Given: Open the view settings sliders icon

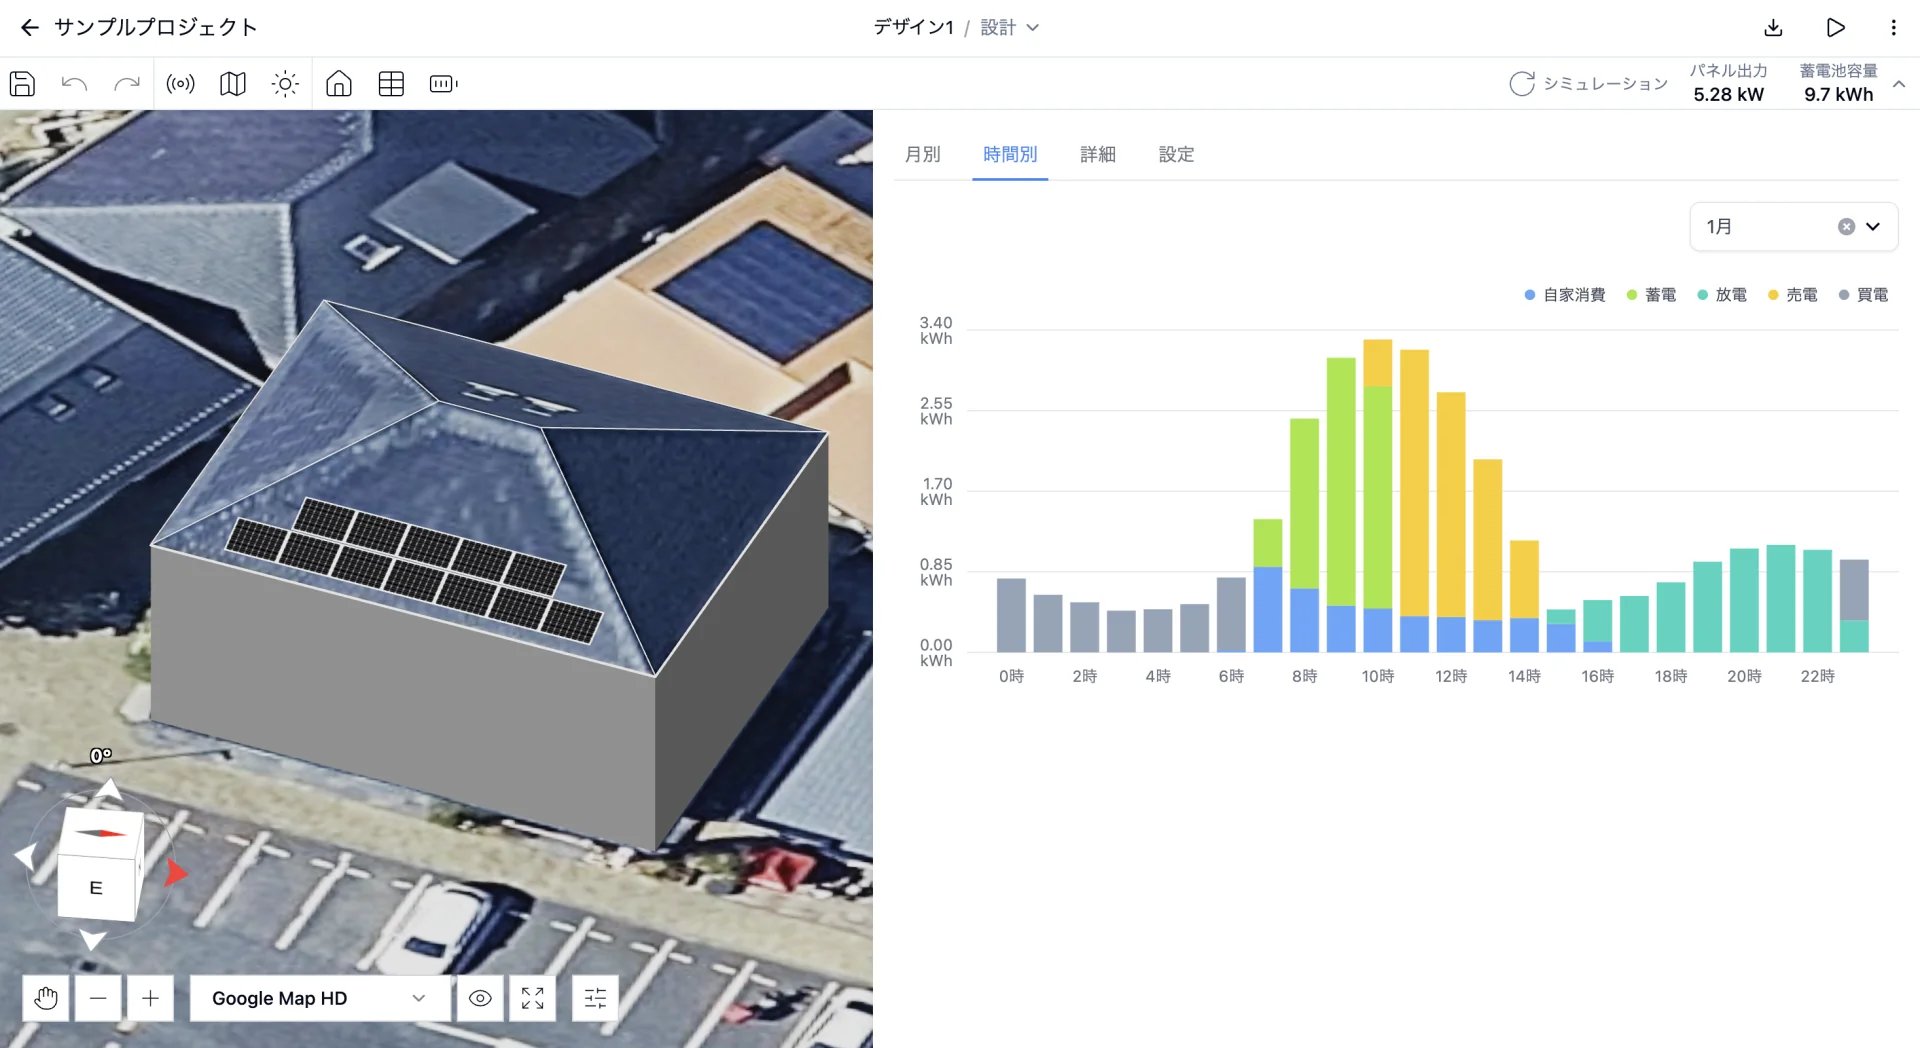Looking at the screenshot, I should pyautogui.click(x=595, y=998).
